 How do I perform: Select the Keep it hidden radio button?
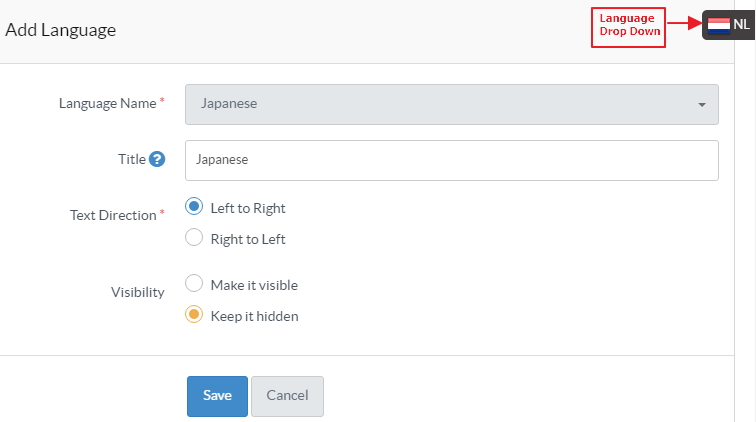point(195,315)
